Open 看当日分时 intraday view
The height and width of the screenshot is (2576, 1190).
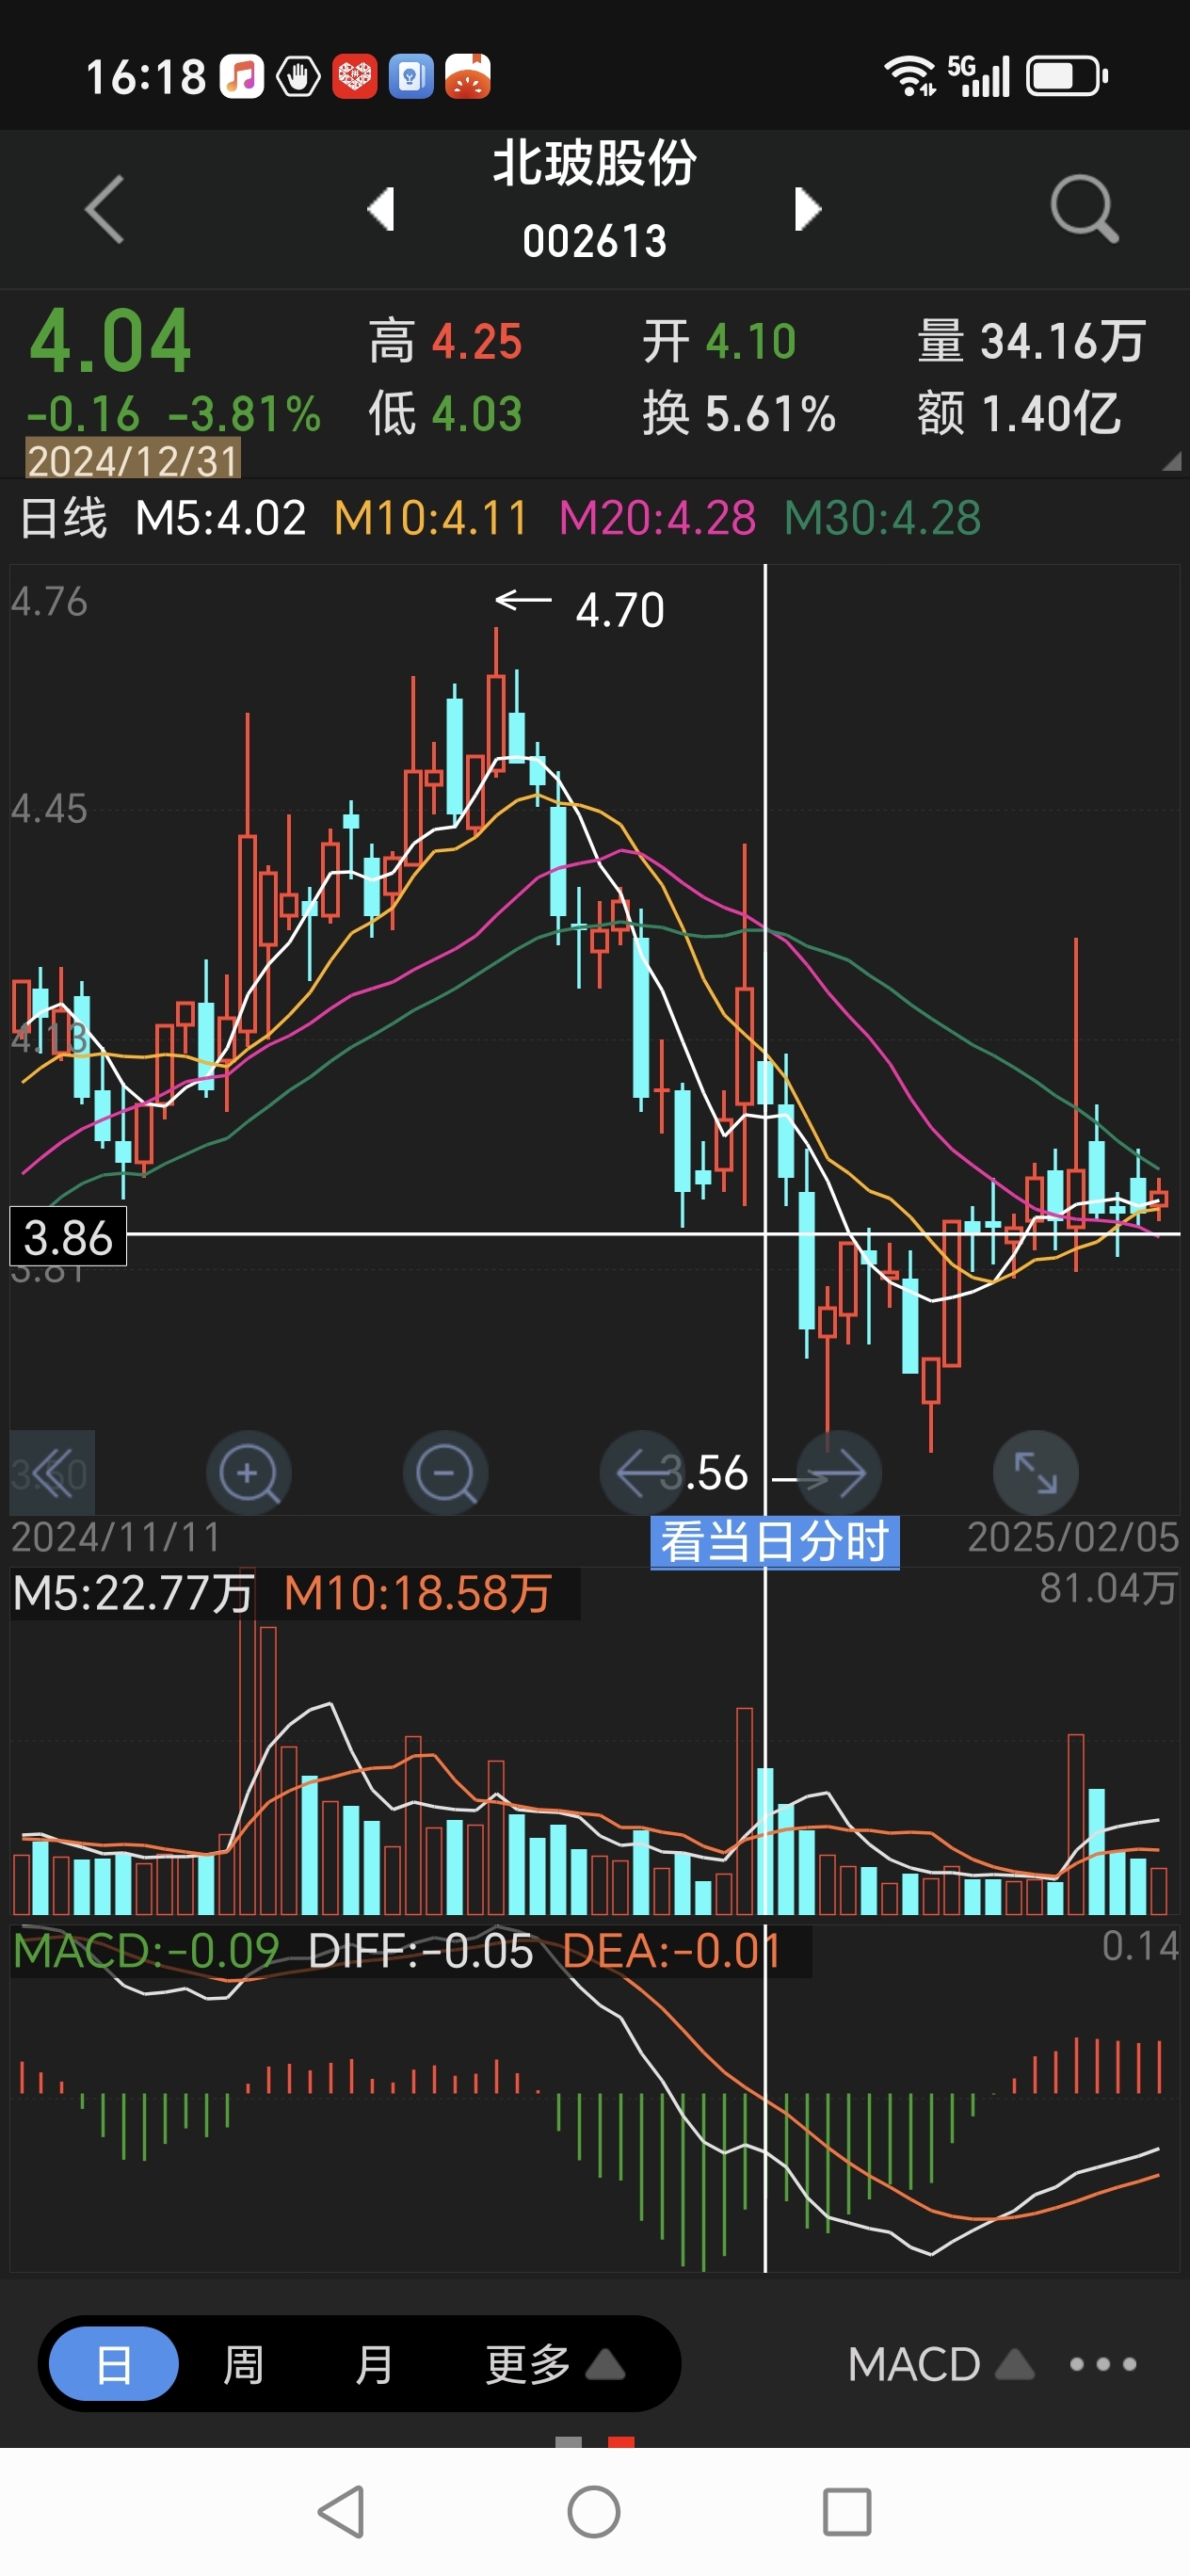point(775,1542)
